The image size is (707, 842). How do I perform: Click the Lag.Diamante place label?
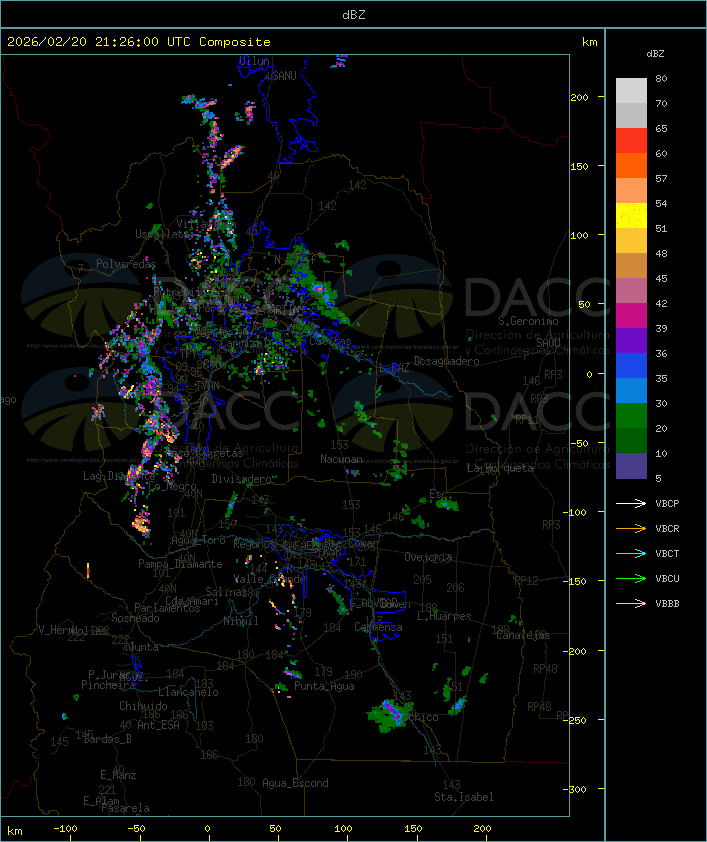pos(119,476)
